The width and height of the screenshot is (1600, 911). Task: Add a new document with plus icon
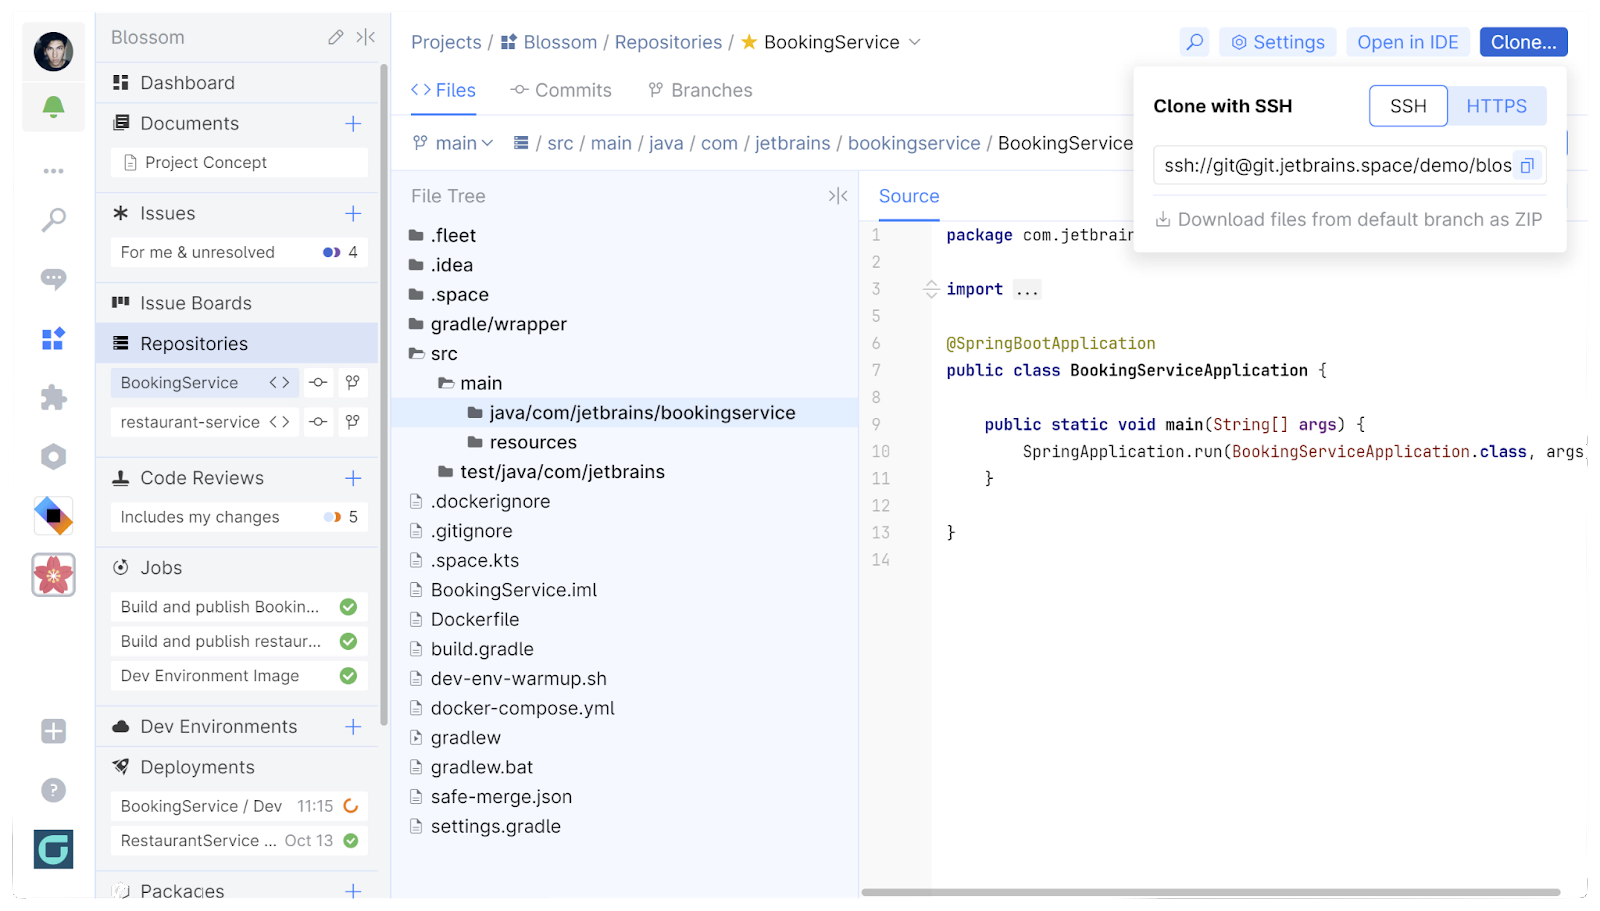click(x=353, y=124)
